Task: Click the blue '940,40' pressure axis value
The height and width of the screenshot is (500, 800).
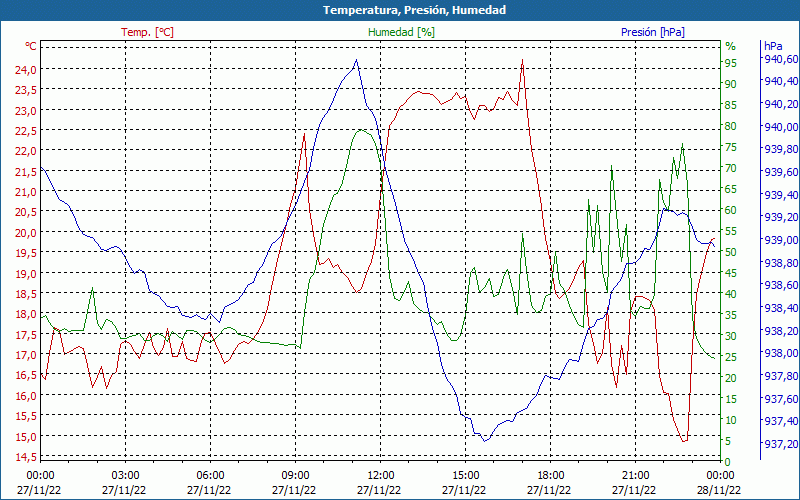Action: [x=780, y=81]
